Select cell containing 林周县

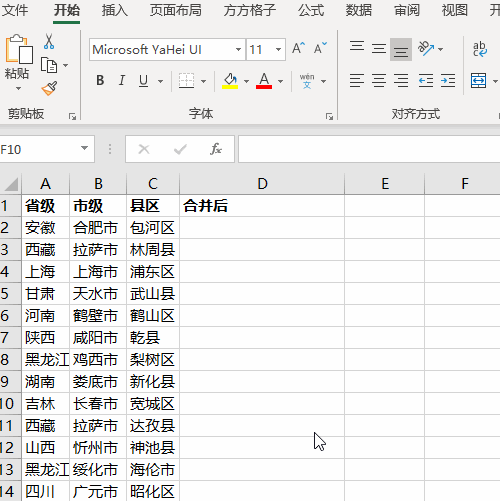click(153, 250)
